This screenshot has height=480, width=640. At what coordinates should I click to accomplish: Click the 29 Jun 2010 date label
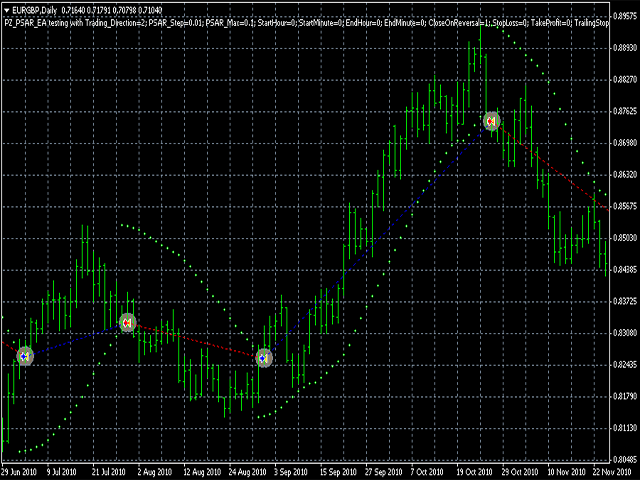[x=19, y=472]
